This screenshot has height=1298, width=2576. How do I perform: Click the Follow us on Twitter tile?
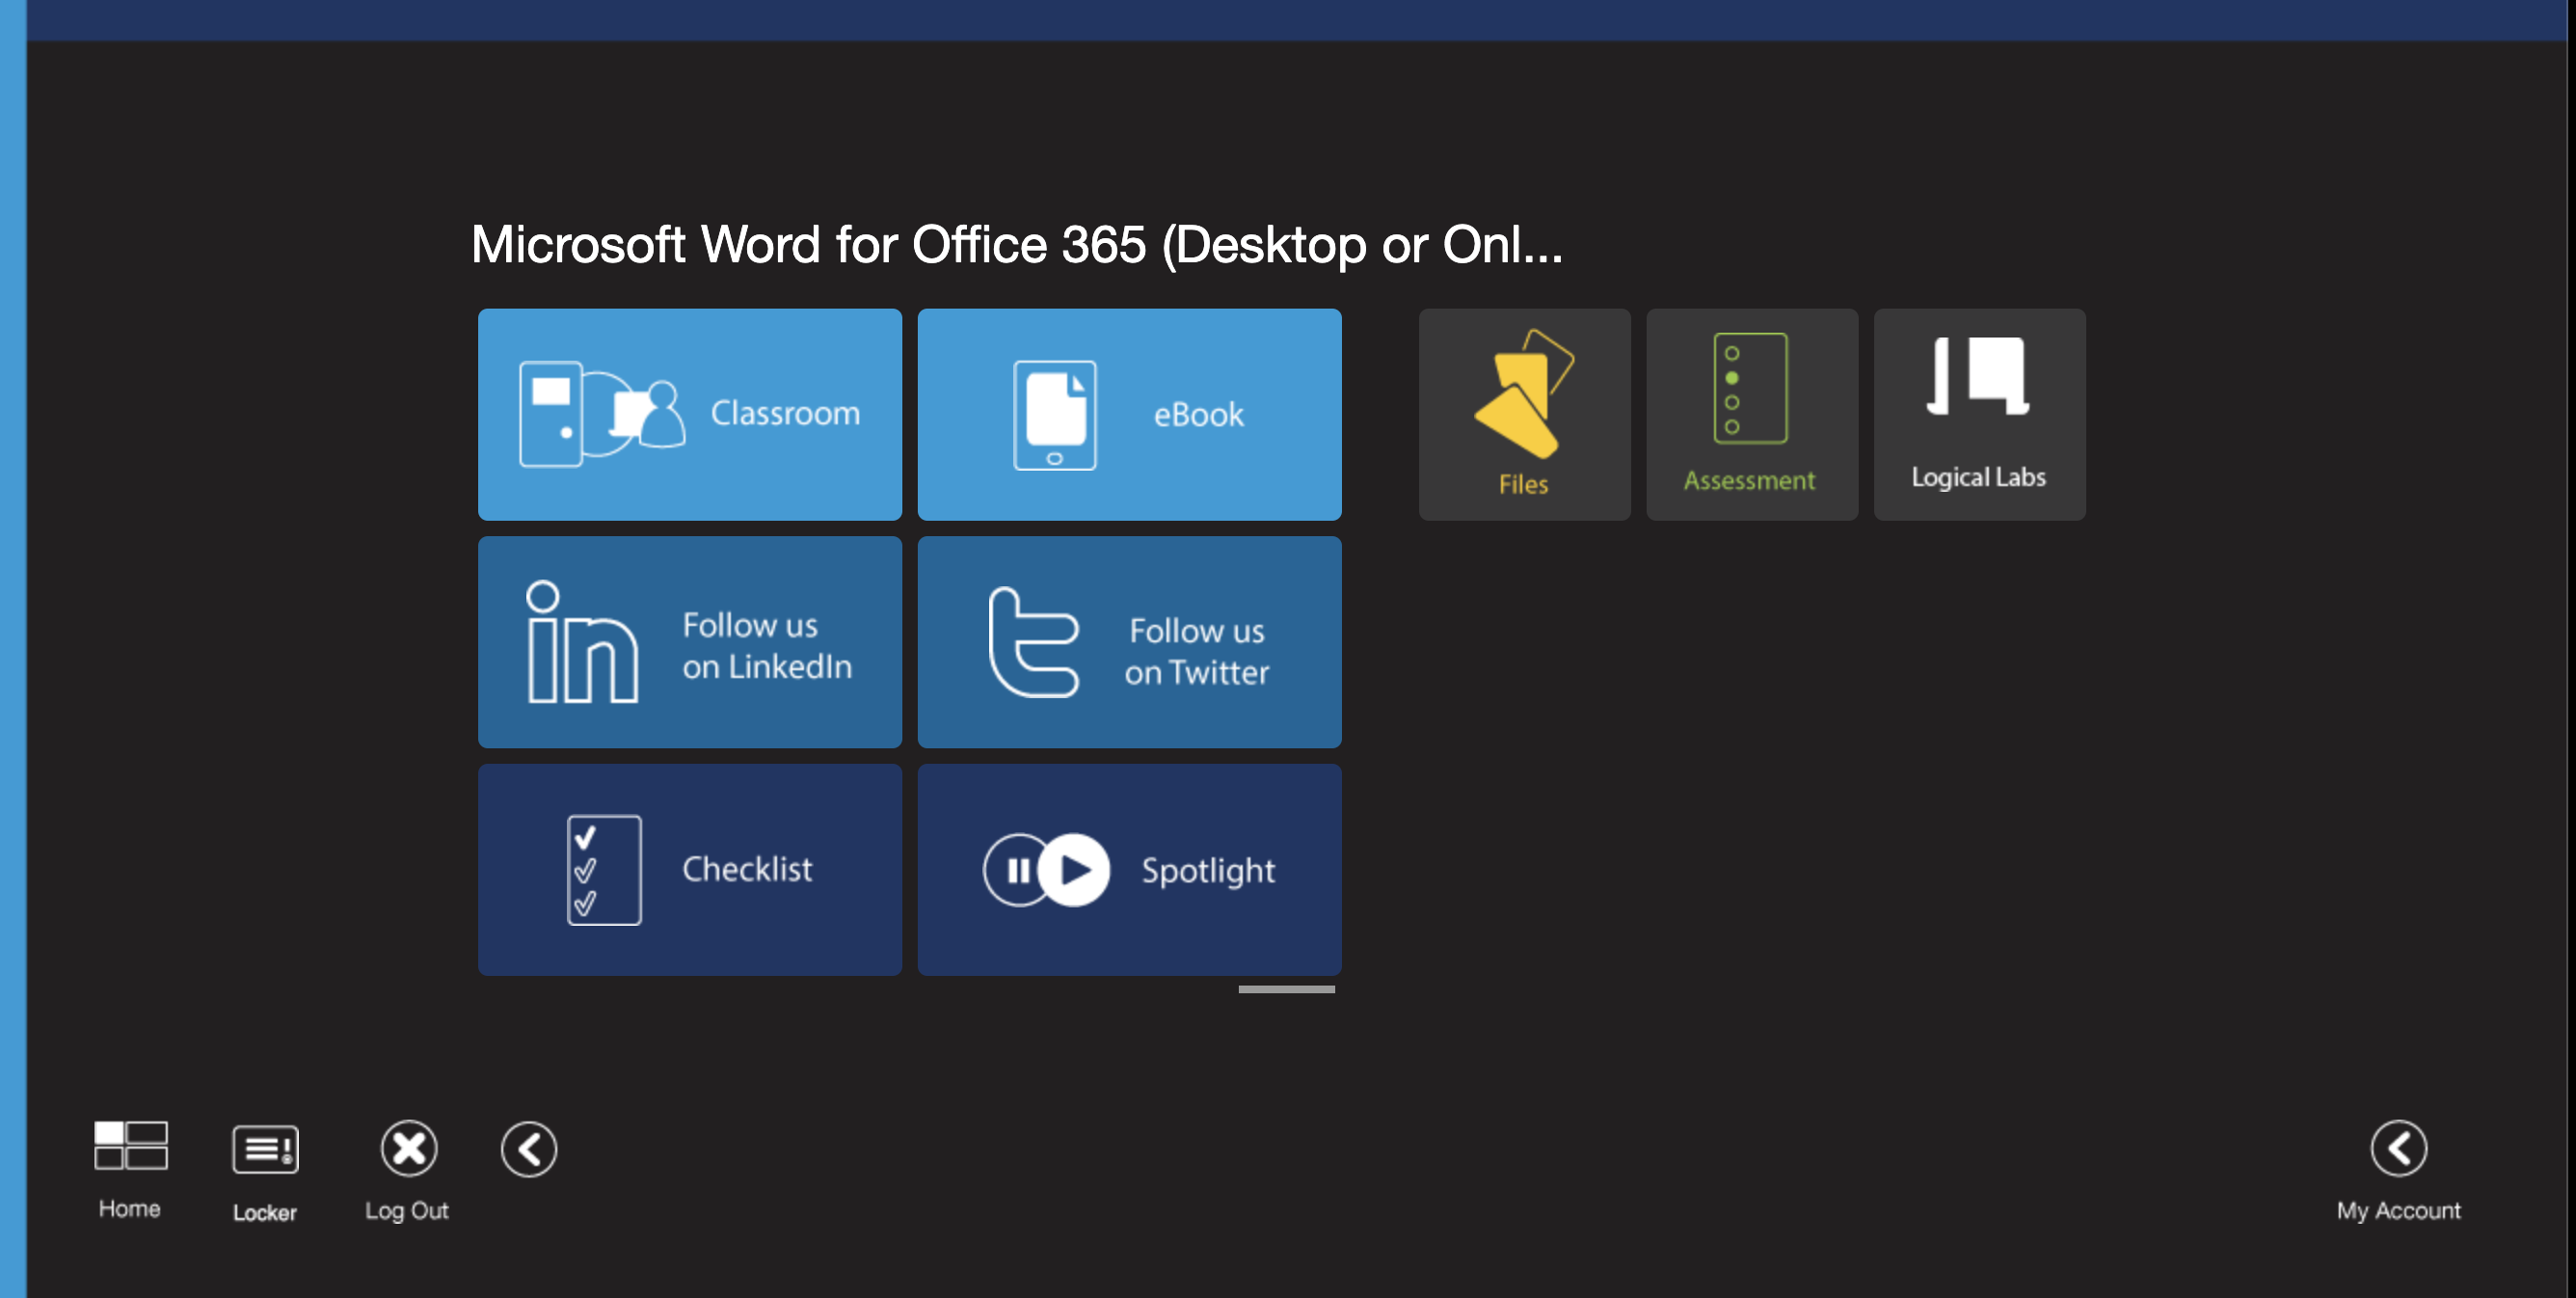tap(1129, 642)
